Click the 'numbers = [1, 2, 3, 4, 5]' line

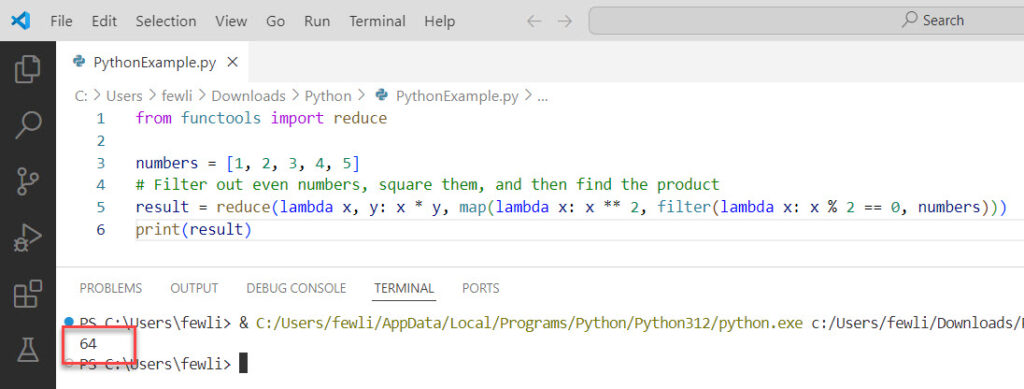point(248,163)
